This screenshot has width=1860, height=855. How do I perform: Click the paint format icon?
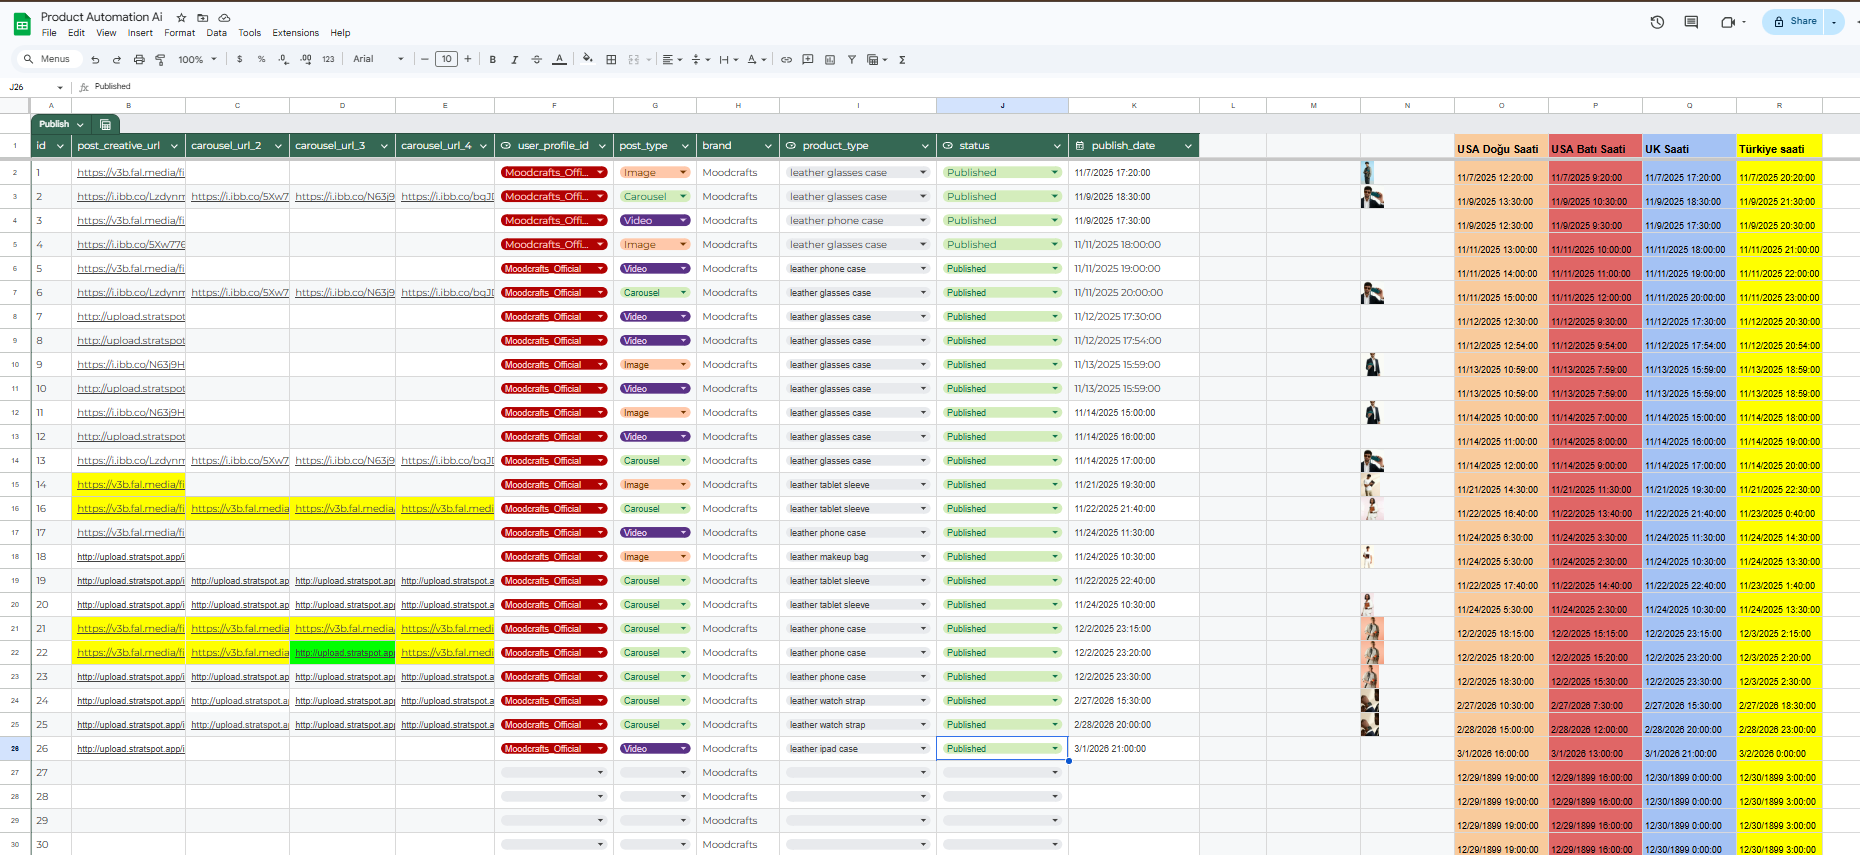160,60
